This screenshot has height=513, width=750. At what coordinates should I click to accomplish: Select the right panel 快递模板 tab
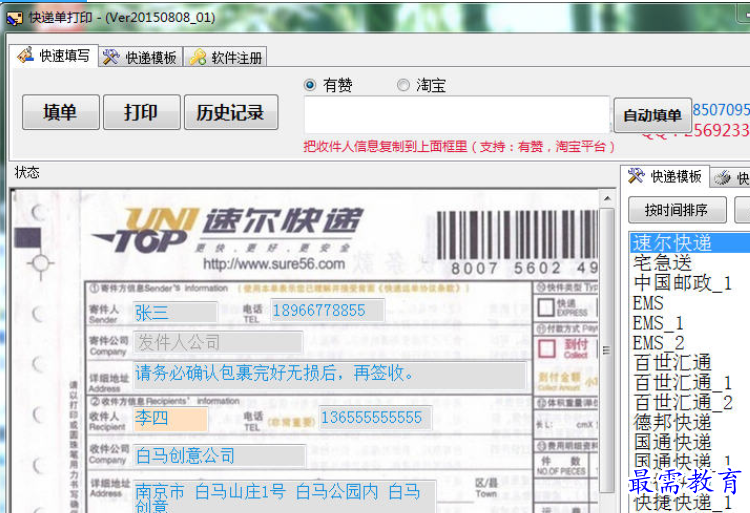click(664, 176)
